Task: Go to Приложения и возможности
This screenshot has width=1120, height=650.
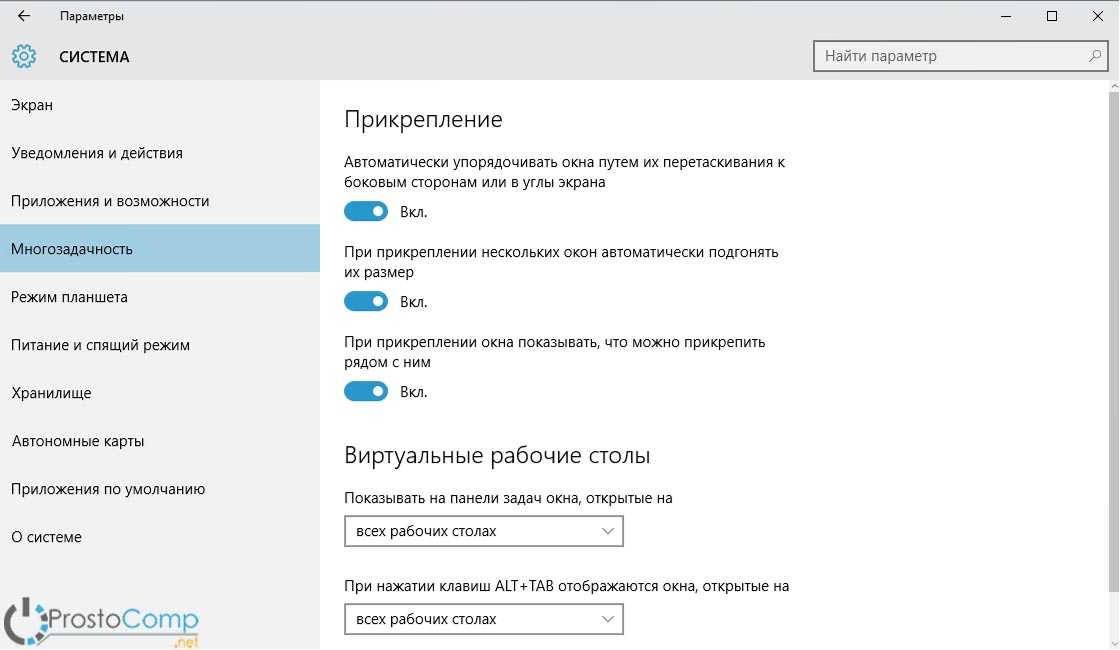Action: (110, 201)
